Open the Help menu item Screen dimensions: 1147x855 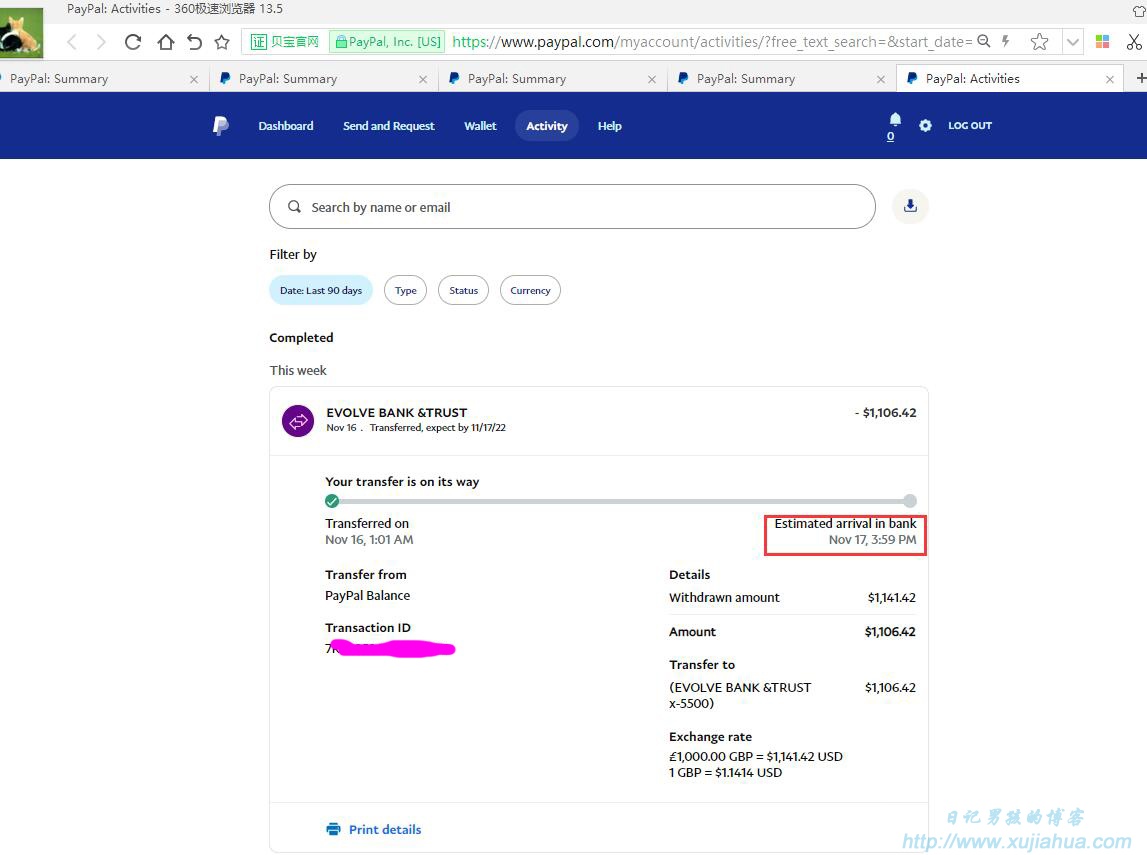(609, 126)
